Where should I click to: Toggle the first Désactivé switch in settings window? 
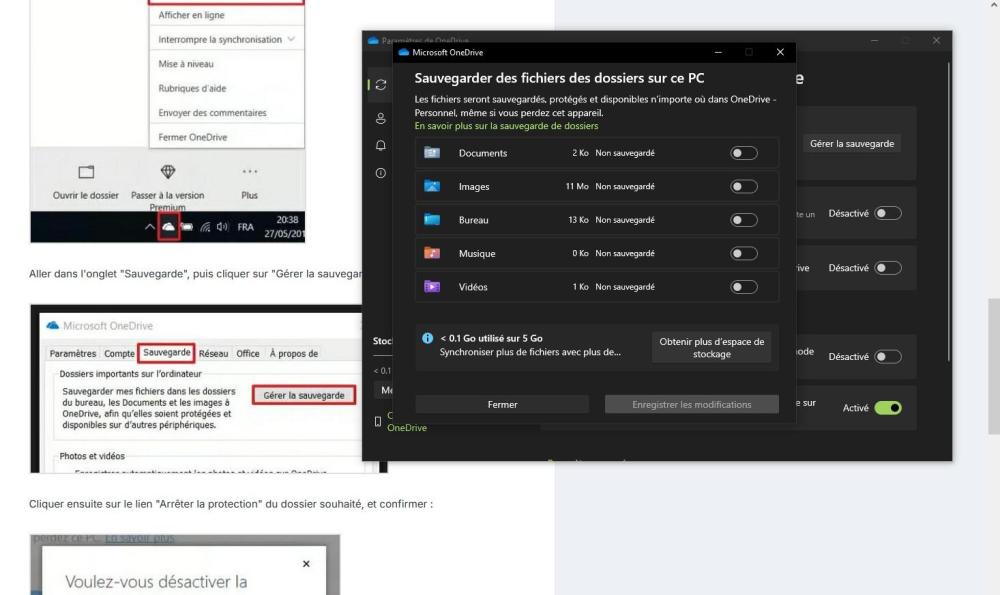click(x=888, y=213)
